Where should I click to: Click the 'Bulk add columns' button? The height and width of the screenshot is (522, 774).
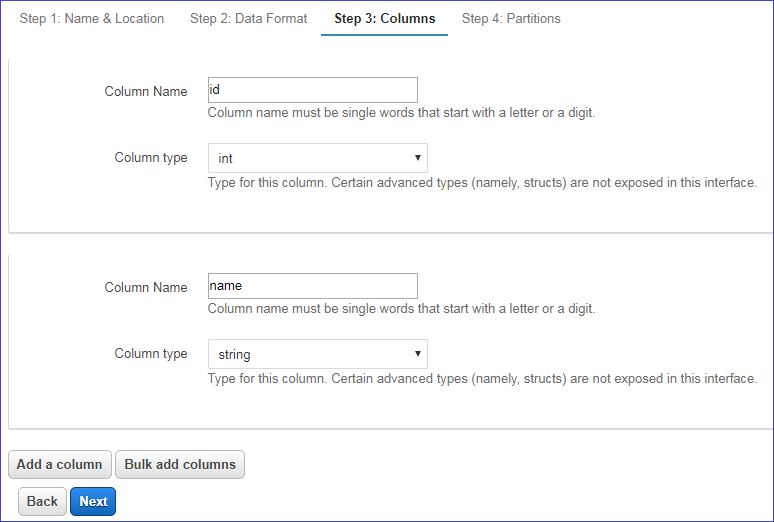coord(180,464)
